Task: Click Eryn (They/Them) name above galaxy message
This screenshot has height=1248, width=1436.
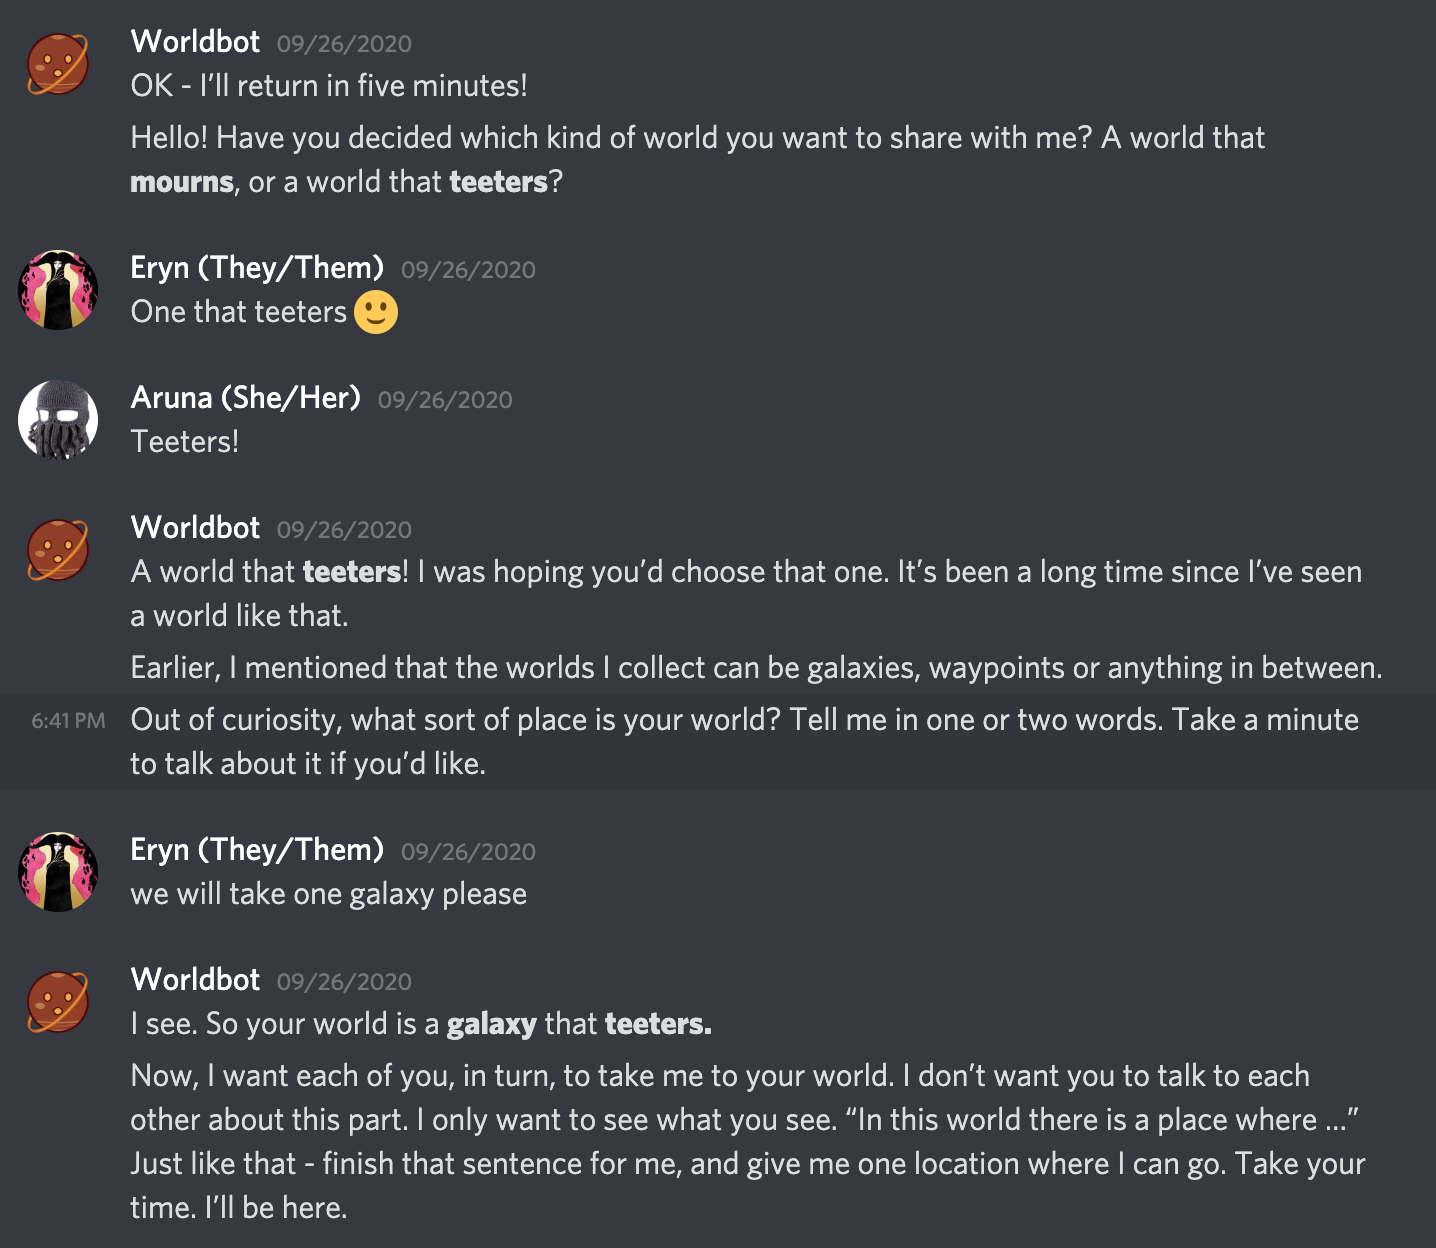Action: coord(257,850)
